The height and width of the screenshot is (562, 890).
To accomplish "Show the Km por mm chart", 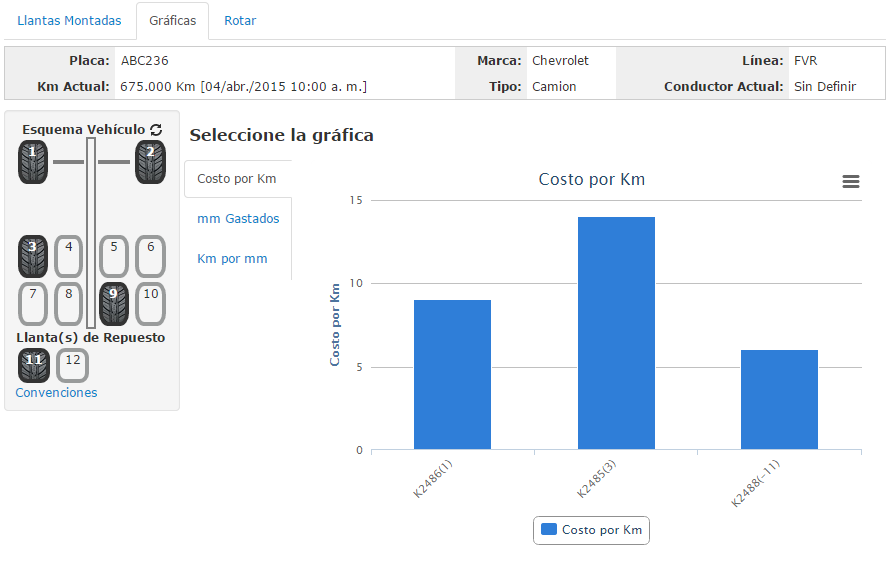I will 232,259.
